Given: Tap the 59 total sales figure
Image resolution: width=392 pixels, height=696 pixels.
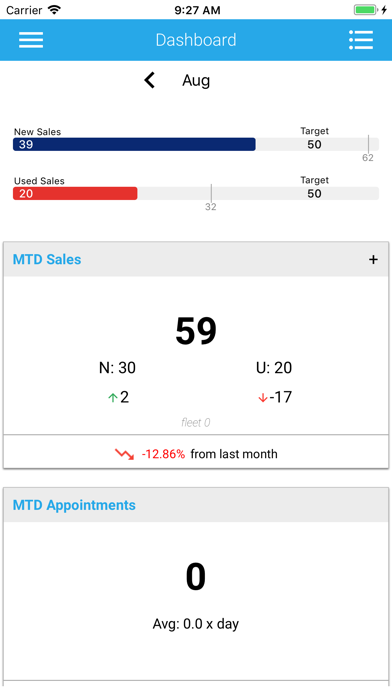Looking at the screenshot, I should point(196,331).
